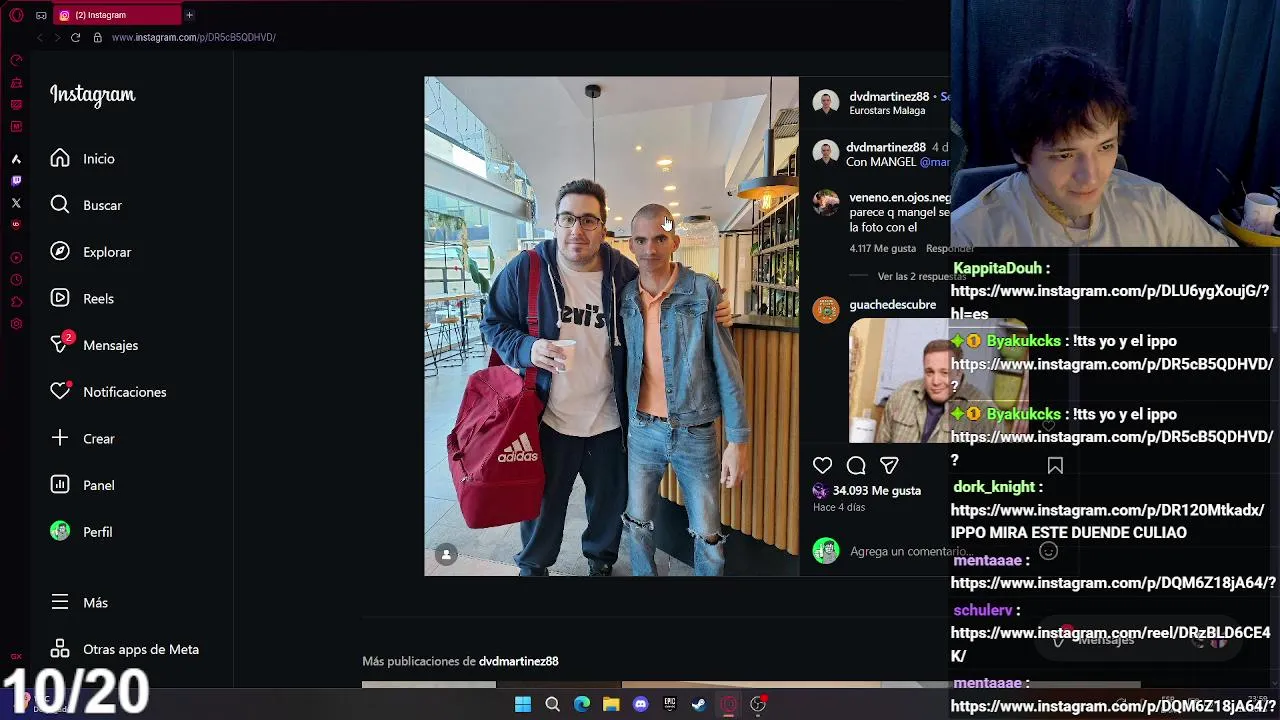The image size is (1280, 720).
Task: Like the post with heart icon
Action: (x=822, y=465)
